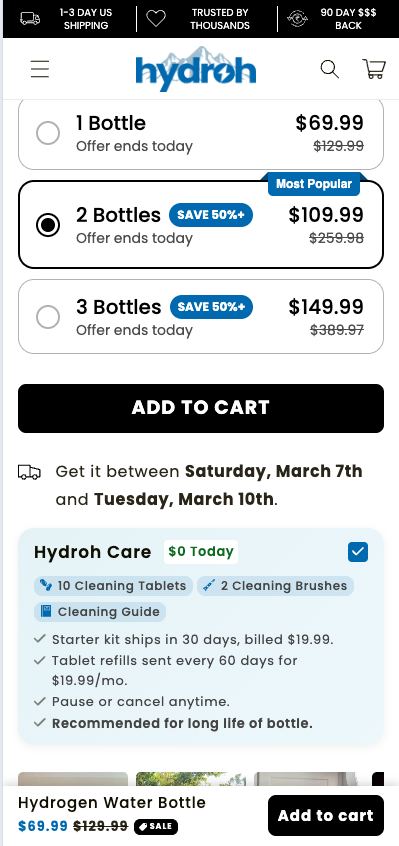This screenshot has width=399, height=846.
Task: Uncheck the Hydroh Care checkbox
Action: tap(358, 552)
